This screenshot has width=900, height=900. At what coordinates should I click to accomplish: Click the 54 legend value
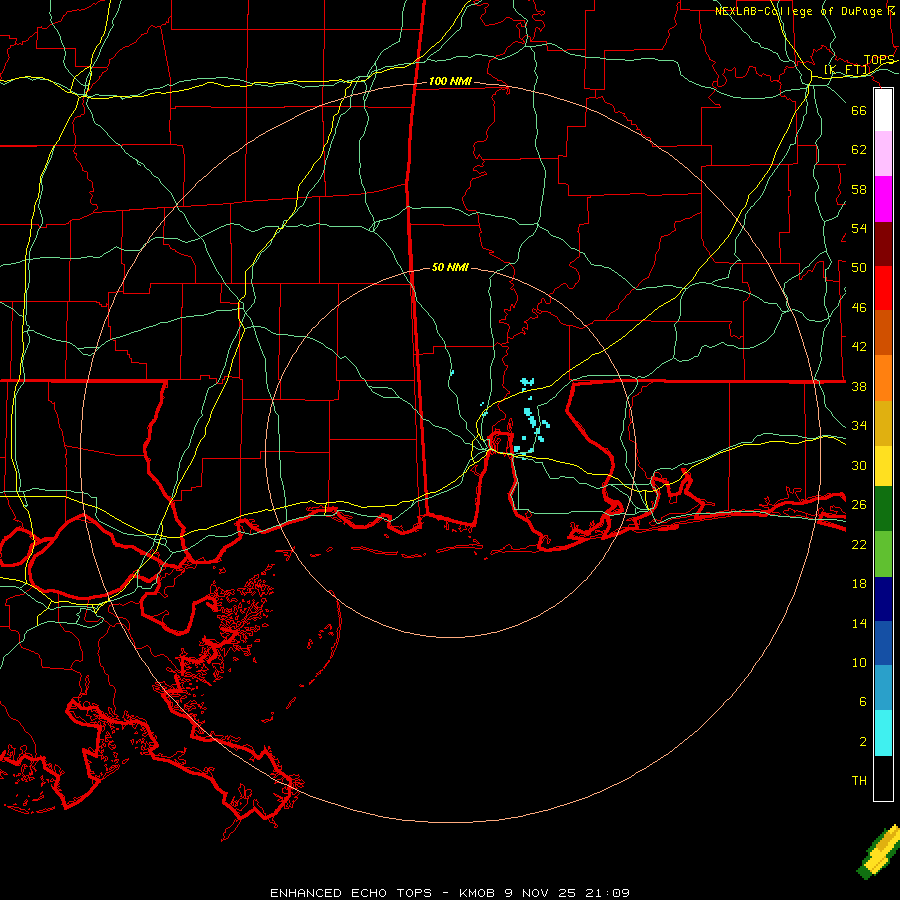point(859,228)
